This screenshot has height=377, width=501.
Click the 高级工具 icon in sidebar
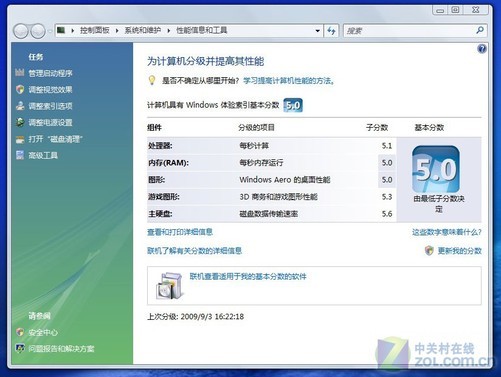point(20,155)
